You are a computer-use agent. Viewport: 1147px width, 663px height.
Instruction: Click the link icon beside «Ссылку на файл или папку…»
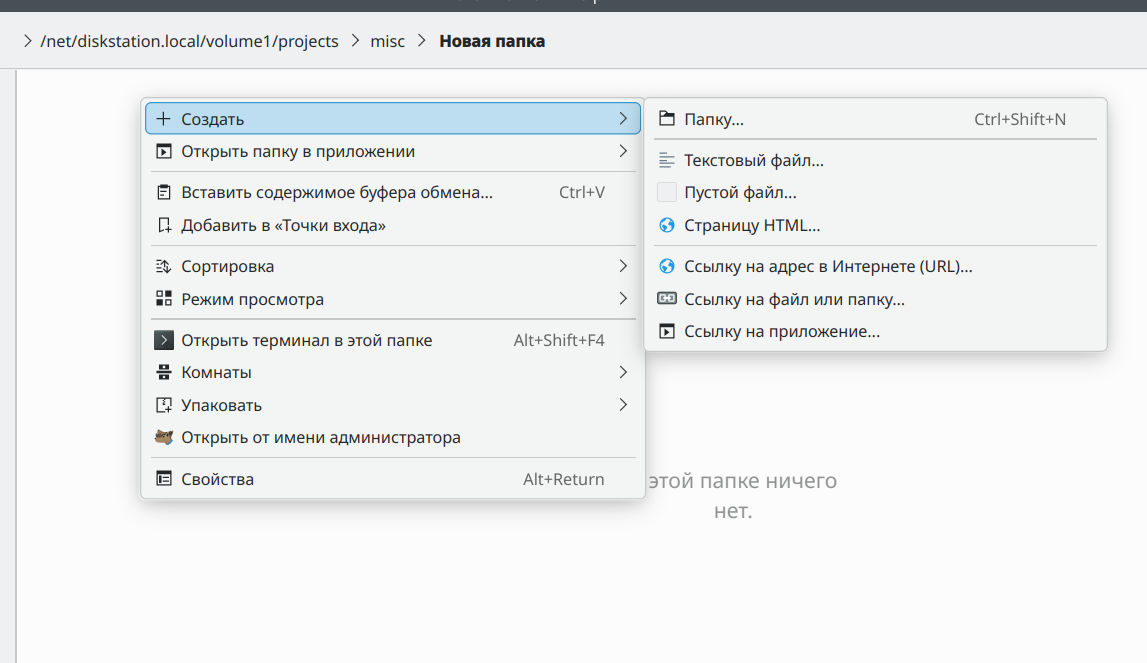(667, 299)
